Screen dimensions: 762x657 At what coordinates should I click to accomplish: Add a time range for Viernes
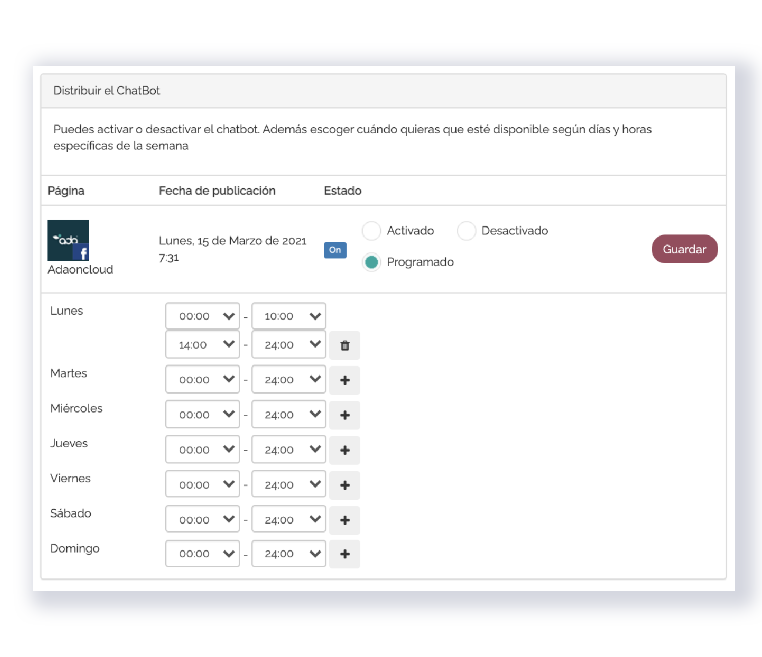pyautogui.click(x=344, y=485)
